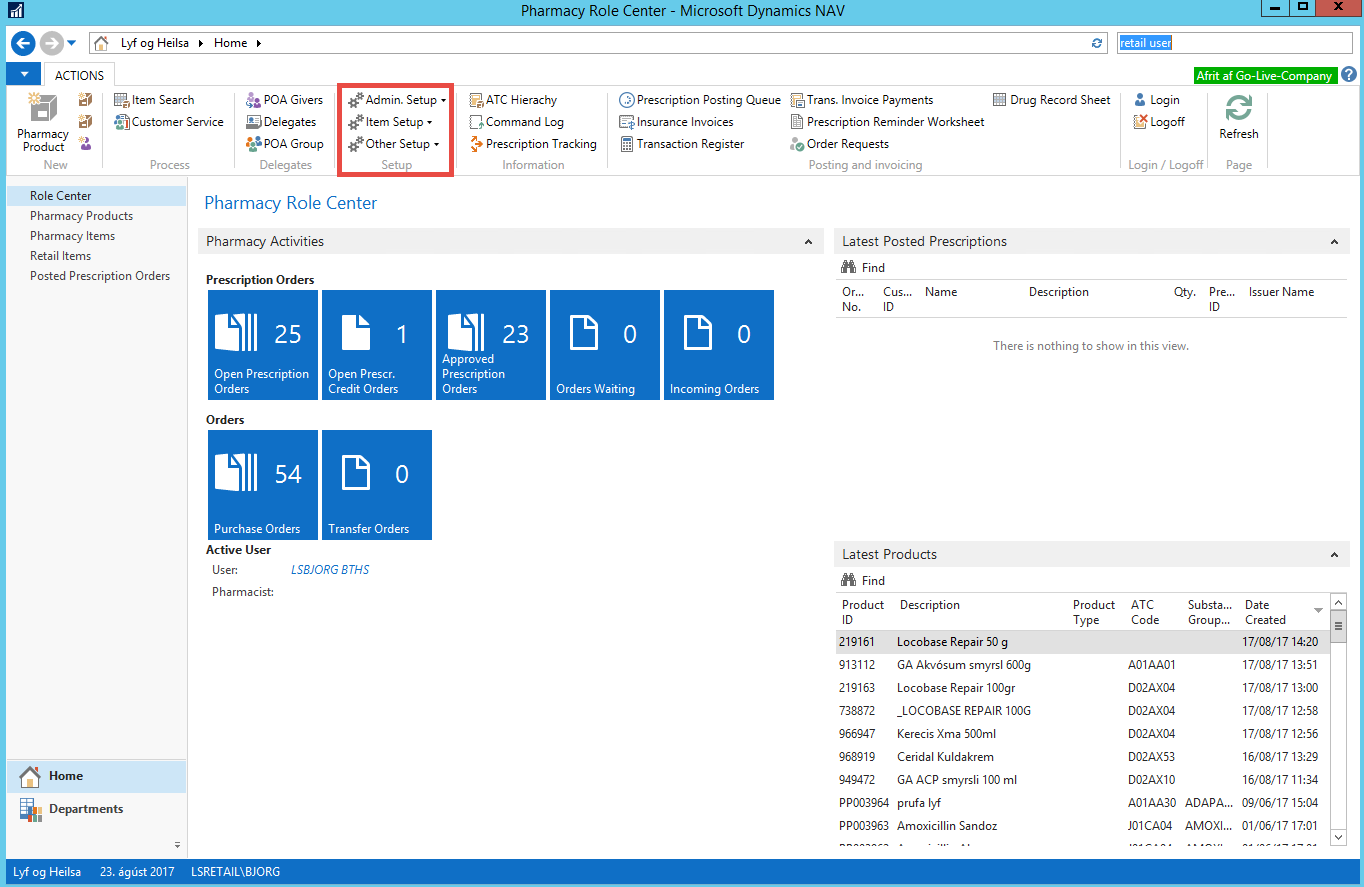The height and width of the screenshot is (887, 1364).
Task: Collapse the Pharmacy Activities section
Action: (x=808, y=242)
